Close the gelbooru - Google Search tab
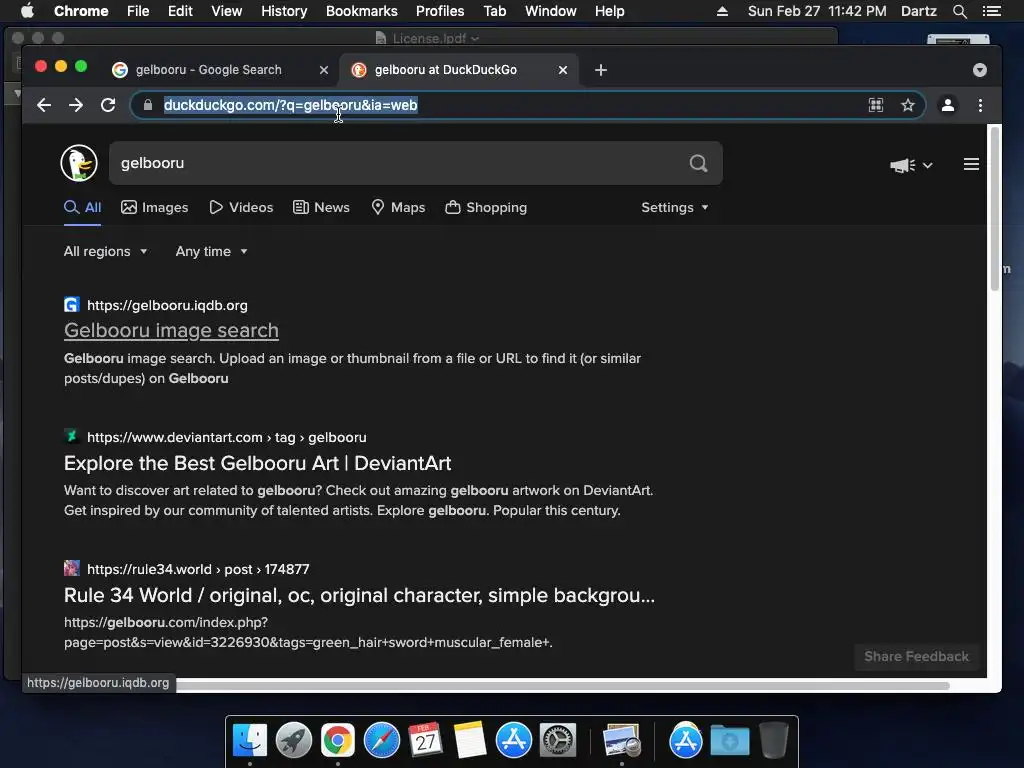This screenshot has height=768, width=1024. [x=324, y=70]
